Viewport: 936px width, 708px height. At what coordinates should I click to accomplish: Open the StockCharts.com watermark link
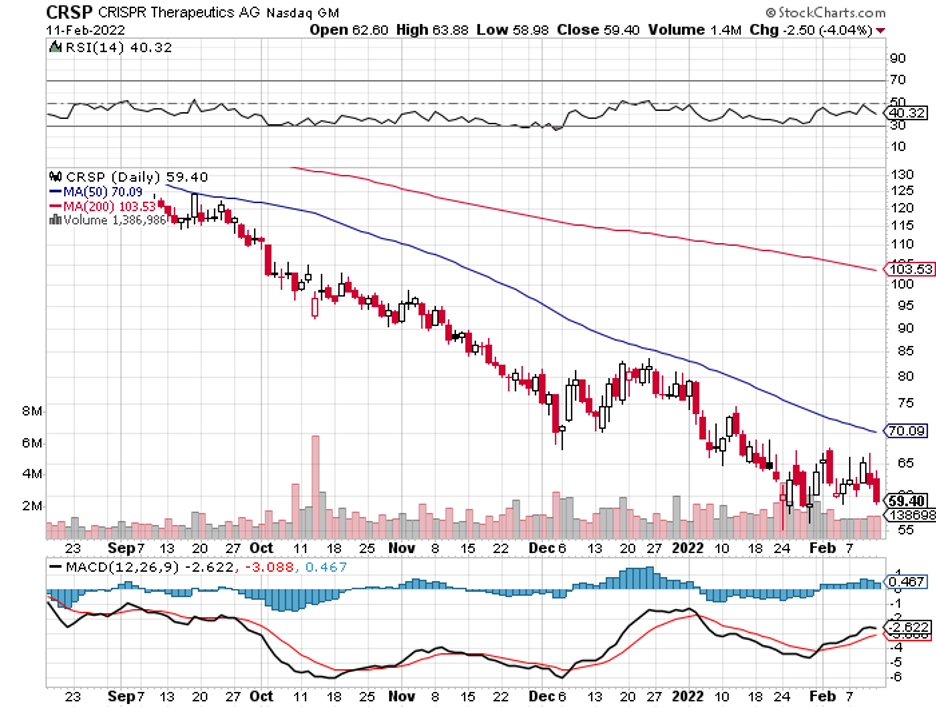pyautogui.click(x=832, y=13)
